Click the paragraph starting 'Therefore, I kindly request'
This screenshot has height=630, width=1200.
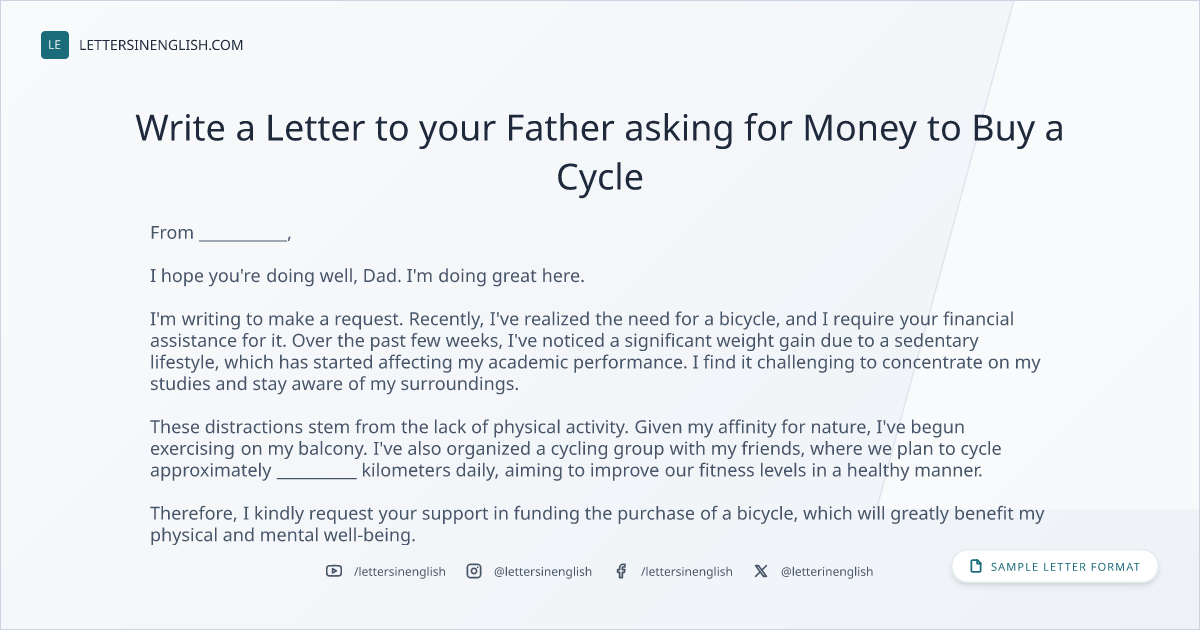597,524
